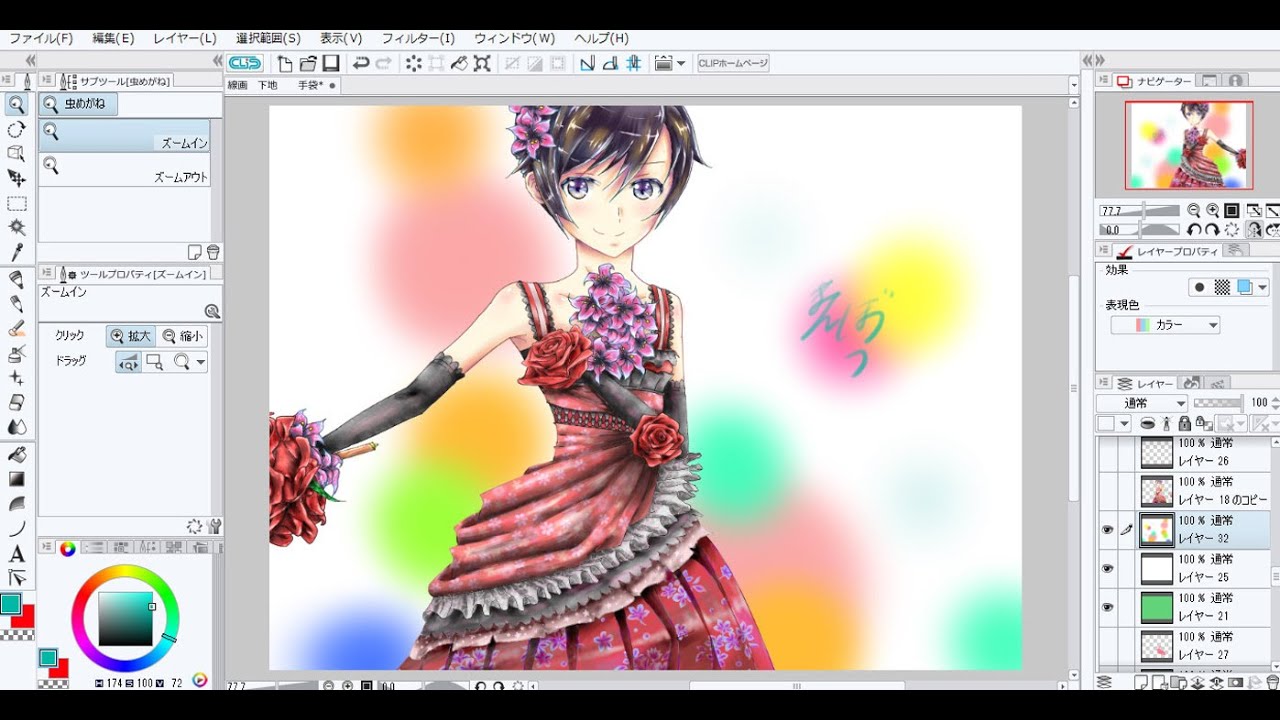Toggle Snap to special ruler
This screenshot has width=1280, height=720.
pos(610,63)
